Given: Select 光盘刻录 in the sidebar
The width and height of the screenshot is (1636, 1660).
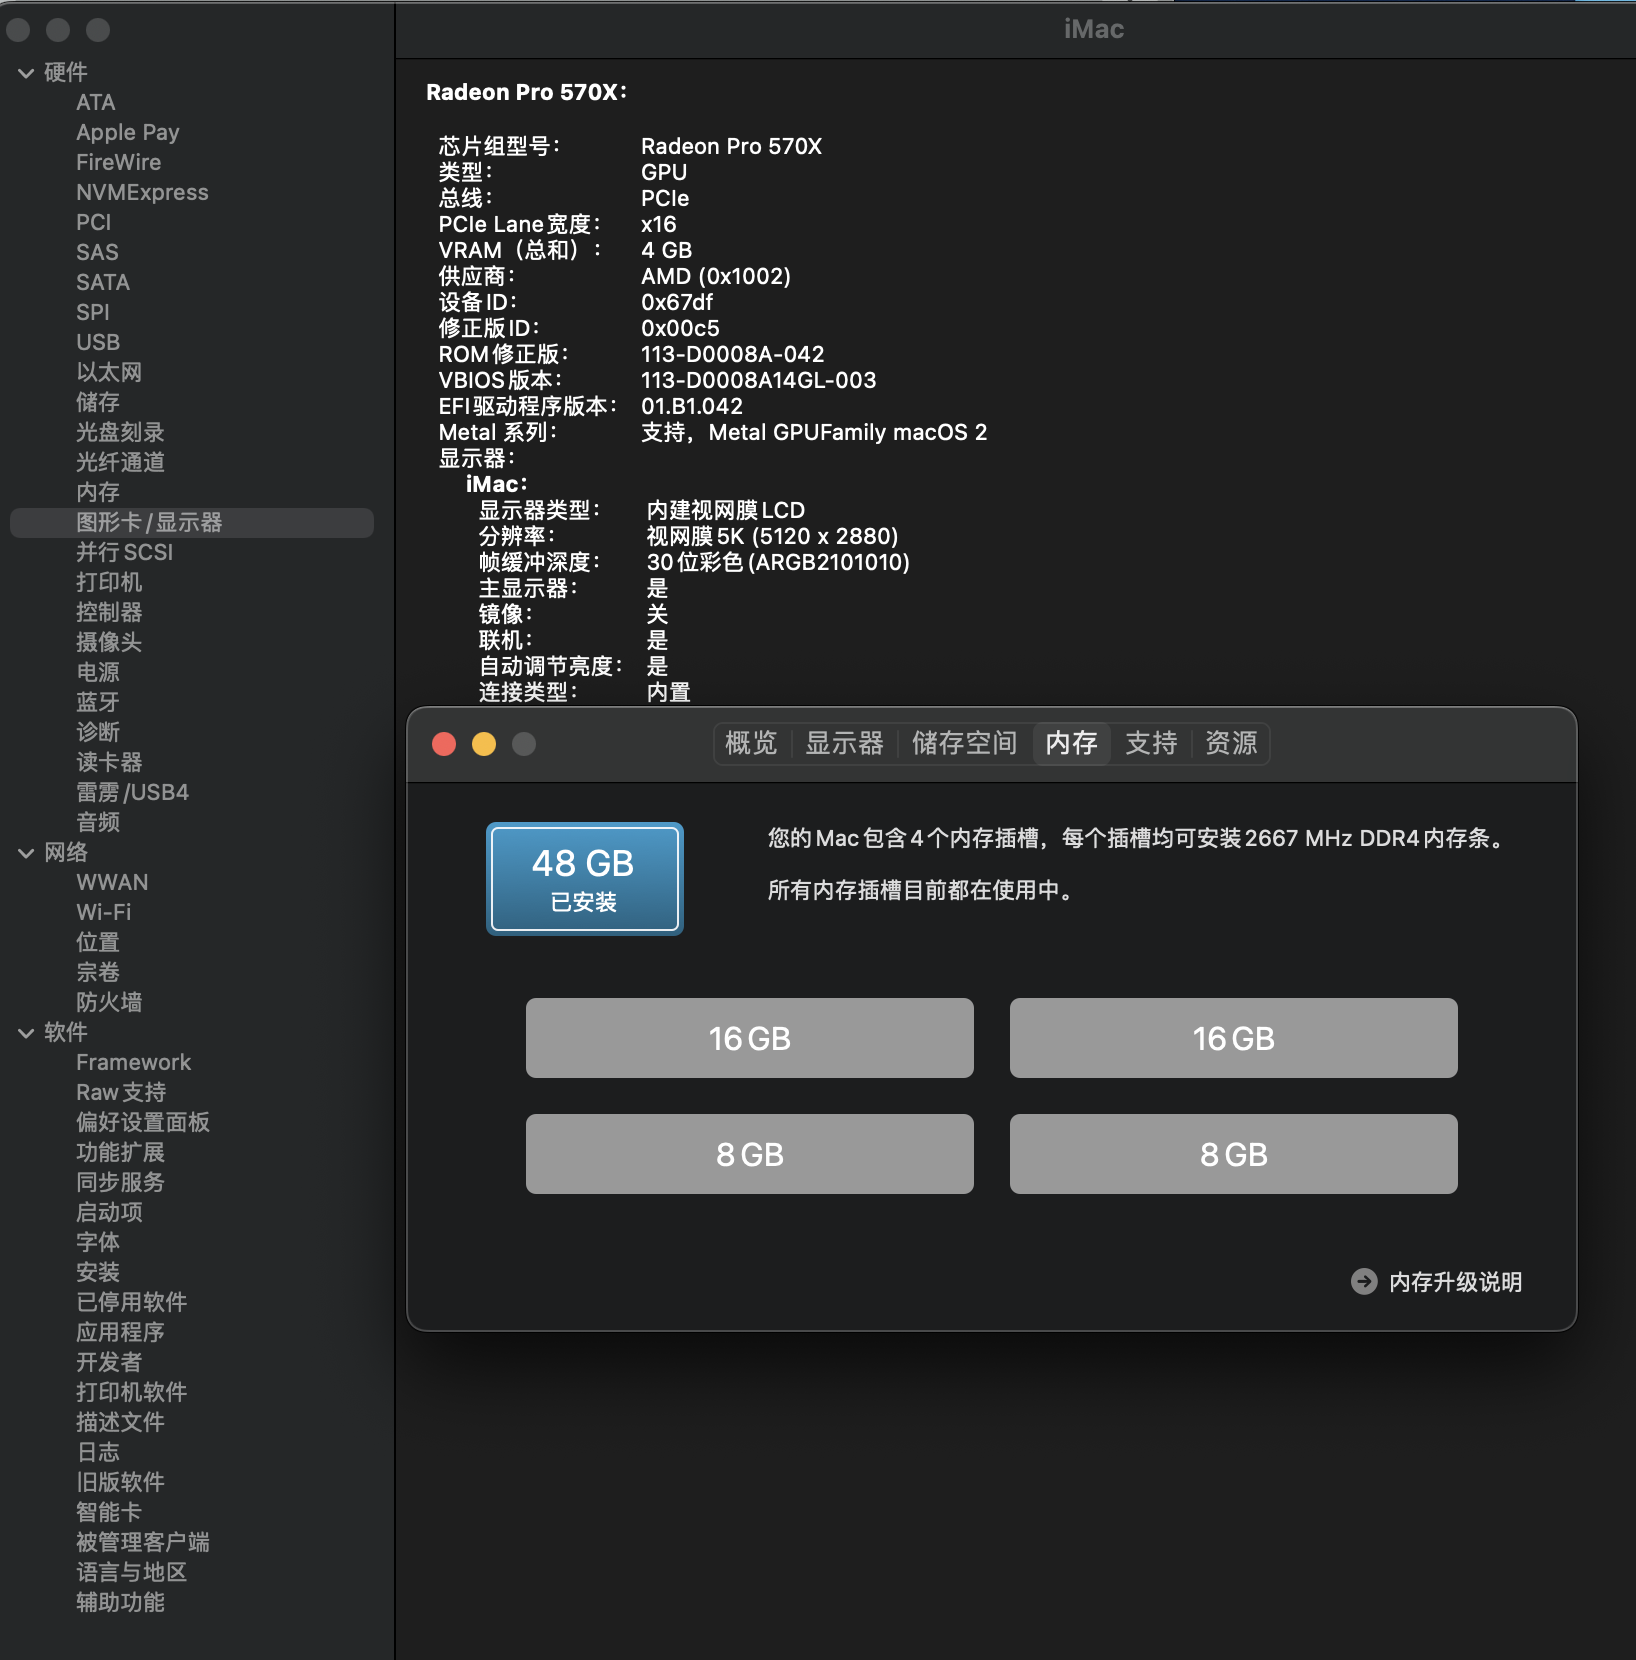Looking at the screenshot, I should [x=120, y=432].
